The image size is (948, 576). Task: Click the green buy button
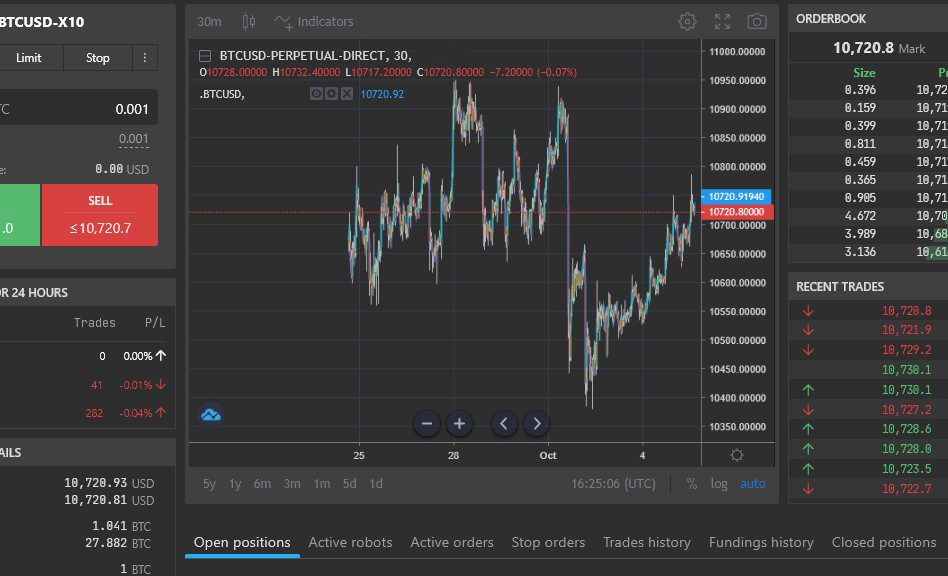point(19,215)
